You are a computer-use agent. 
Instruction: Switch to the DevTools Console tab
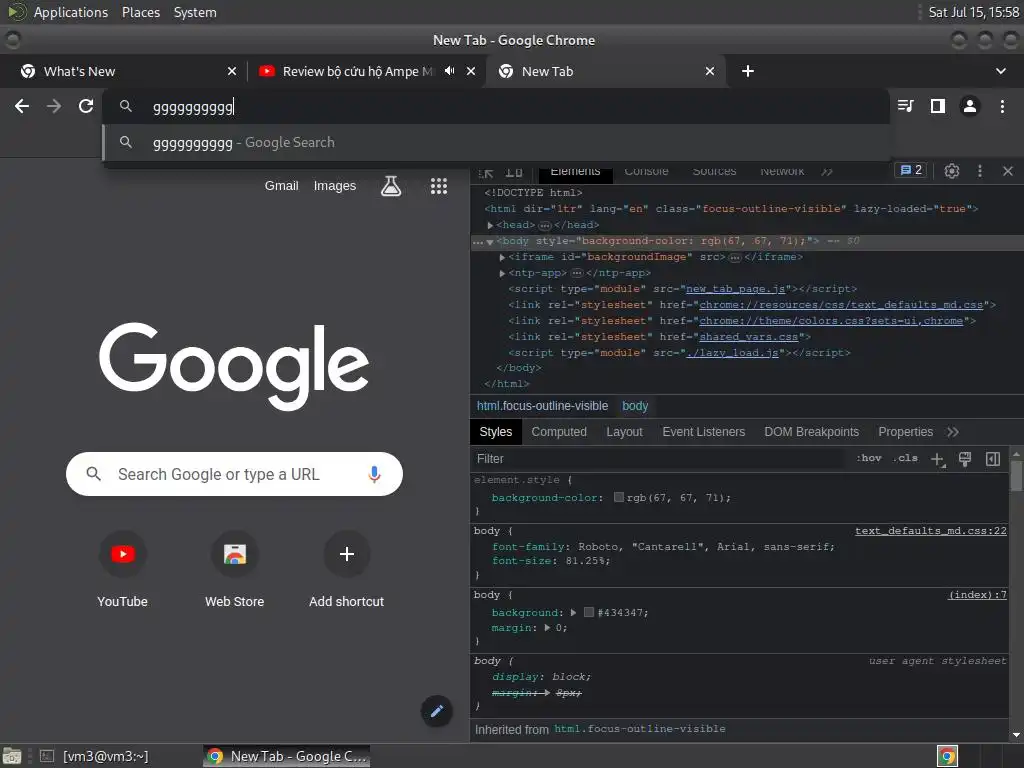pos(646,171)
